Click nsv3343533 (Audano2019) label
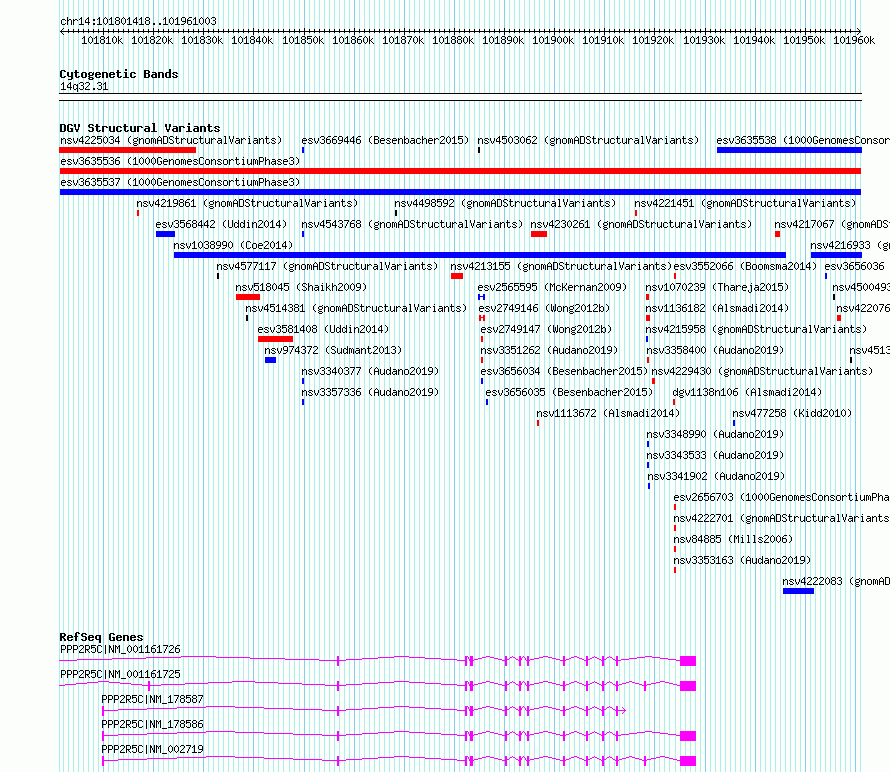 (715, 455)
